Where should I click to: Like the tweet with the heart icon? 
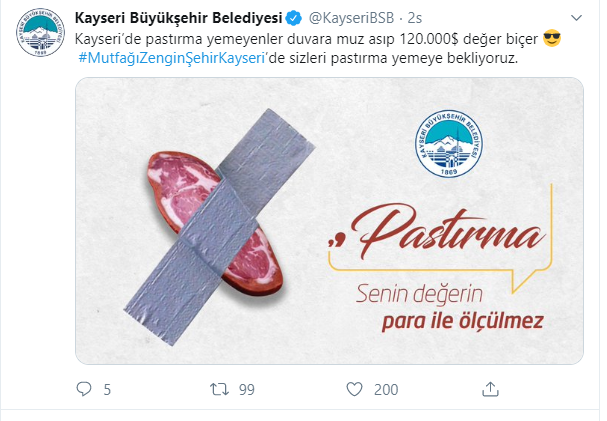pyautogui.click(x=354, y=389)
